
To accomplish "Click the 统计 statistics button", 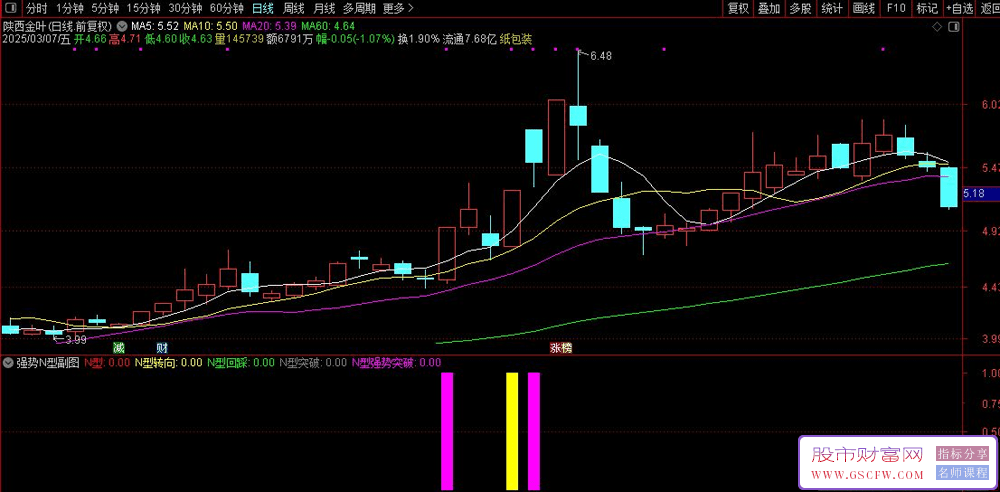I will pyautogui.click(x=832, y=8).
